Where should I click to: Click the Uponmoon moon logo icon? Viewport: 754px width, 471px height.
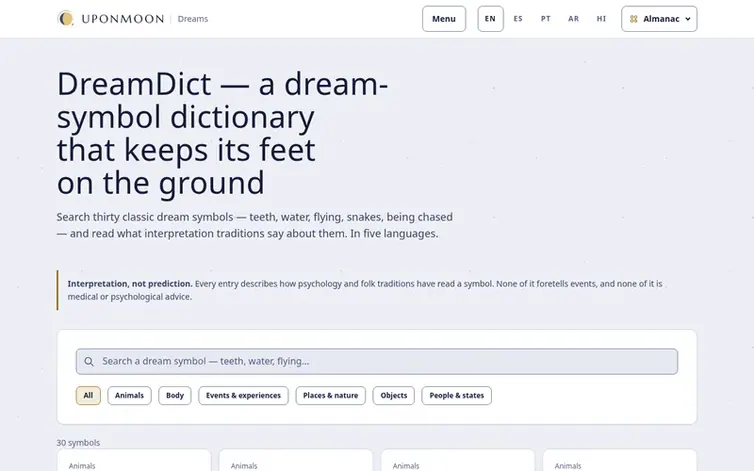tap(65, 19)
